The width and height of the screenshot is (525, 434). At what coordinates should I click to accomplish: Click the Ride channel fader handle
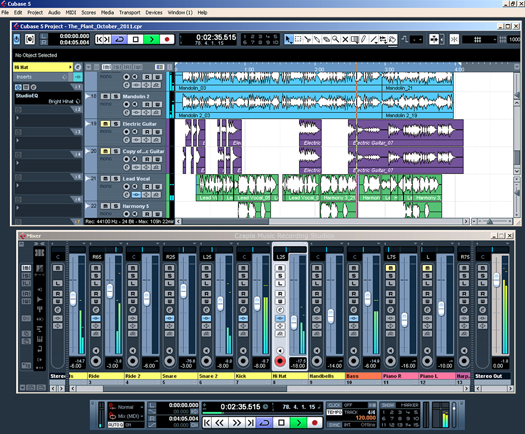click(110, 291)
